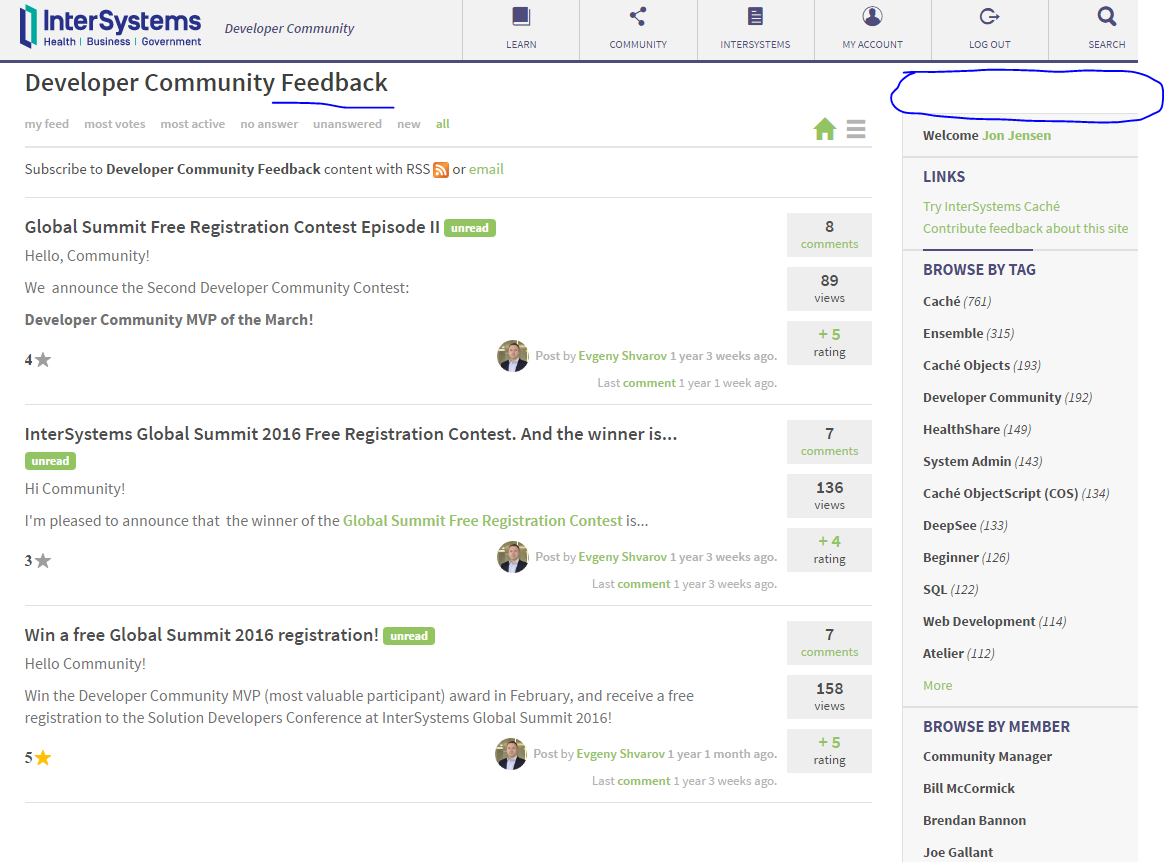
Task: Open member Community Manager
Action: 987,757
